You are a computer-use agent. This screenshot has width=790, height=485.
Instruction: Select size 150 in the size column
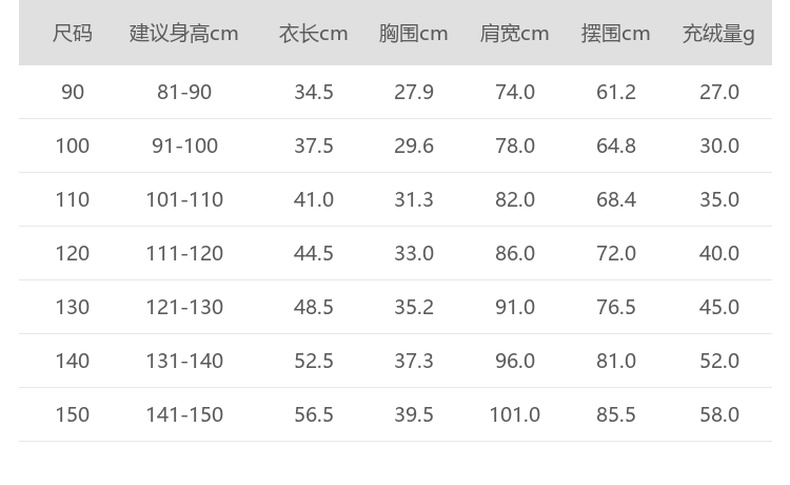click(72, 415)
